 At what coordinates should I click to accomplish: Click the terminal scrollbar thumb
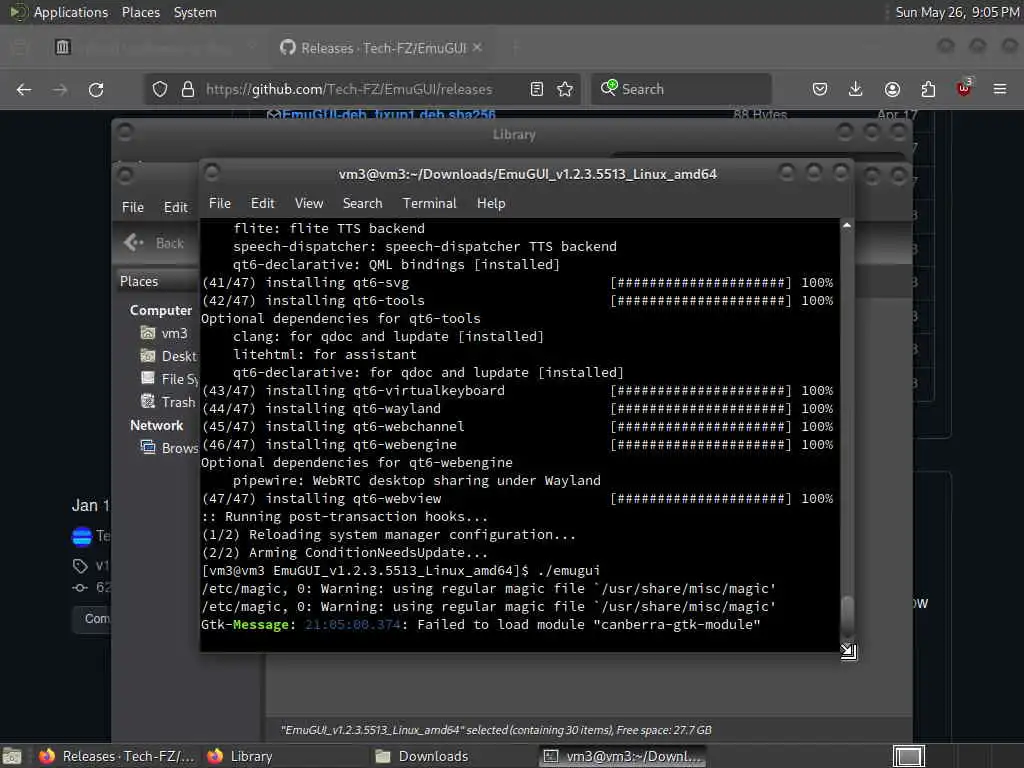click(x=847, y=615)
